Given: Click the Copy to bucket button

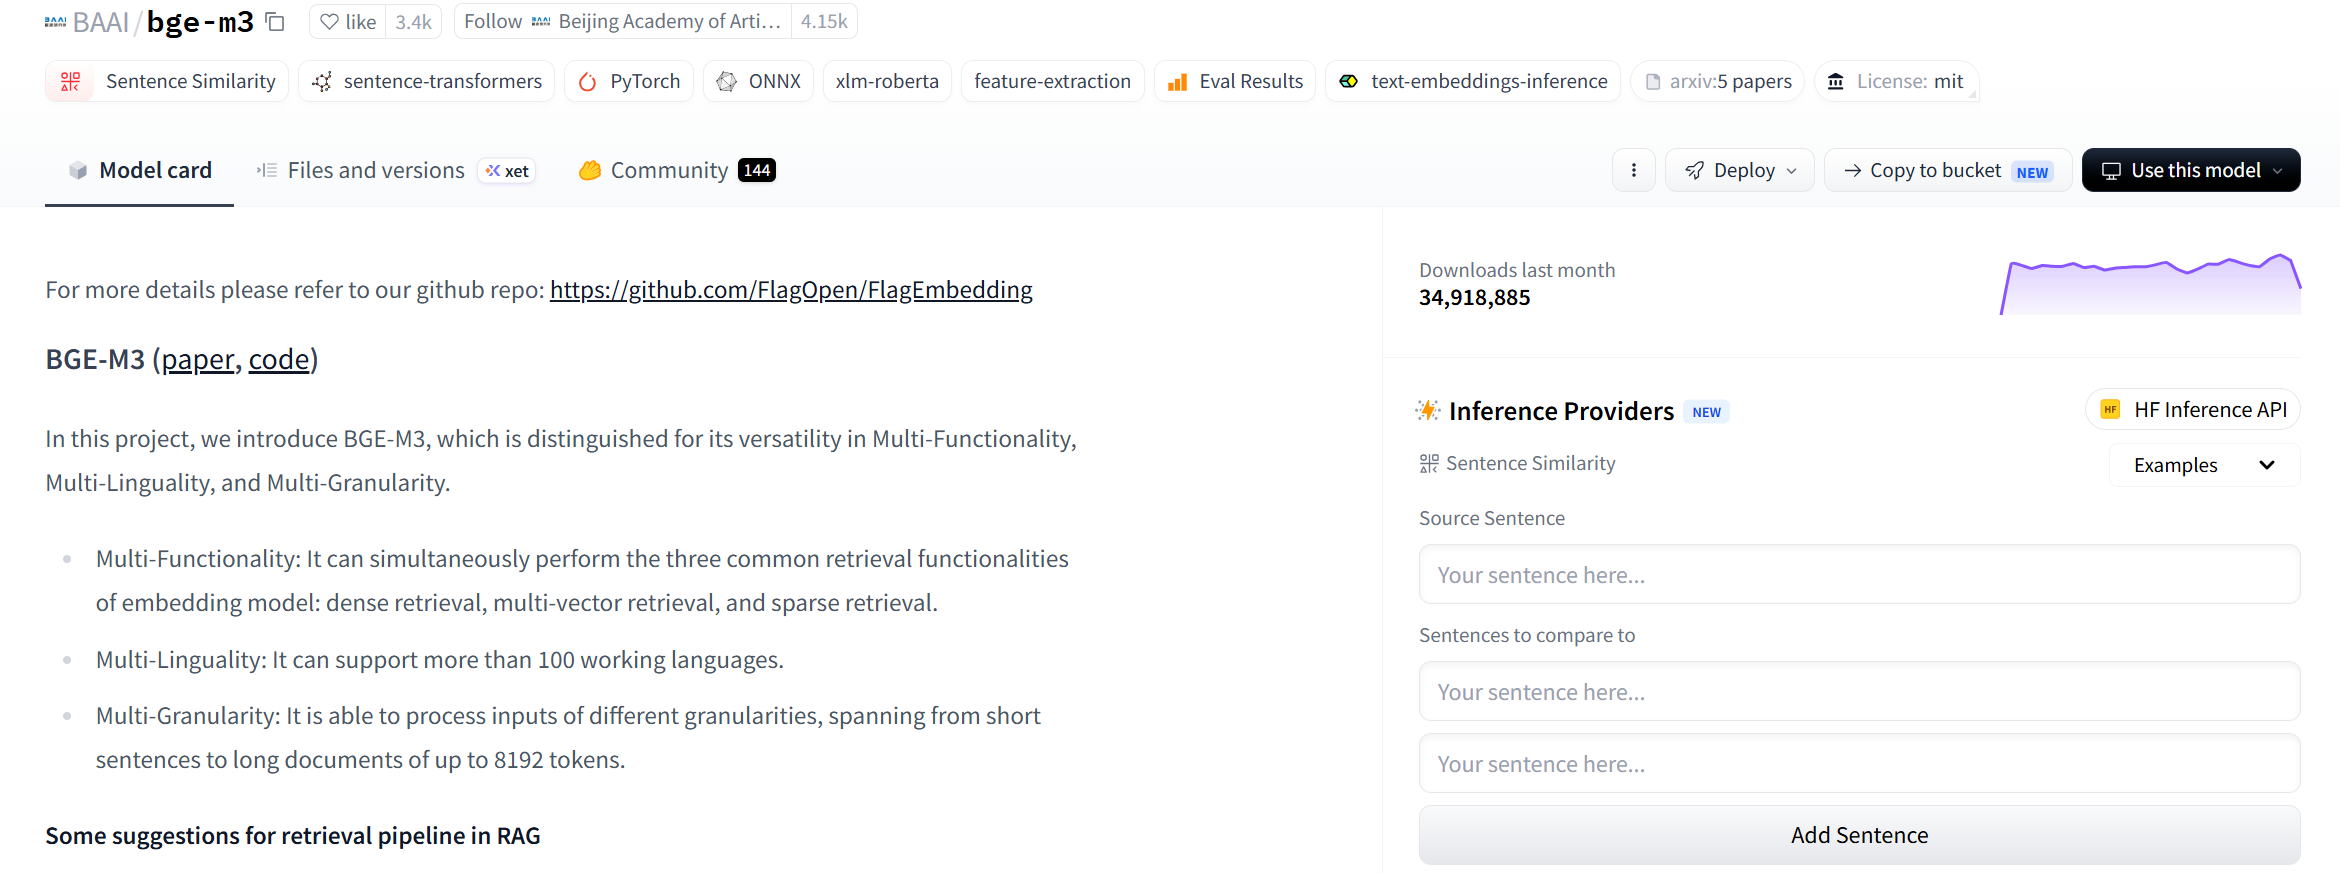Looking at the screenshot, I should point(1948,170).
